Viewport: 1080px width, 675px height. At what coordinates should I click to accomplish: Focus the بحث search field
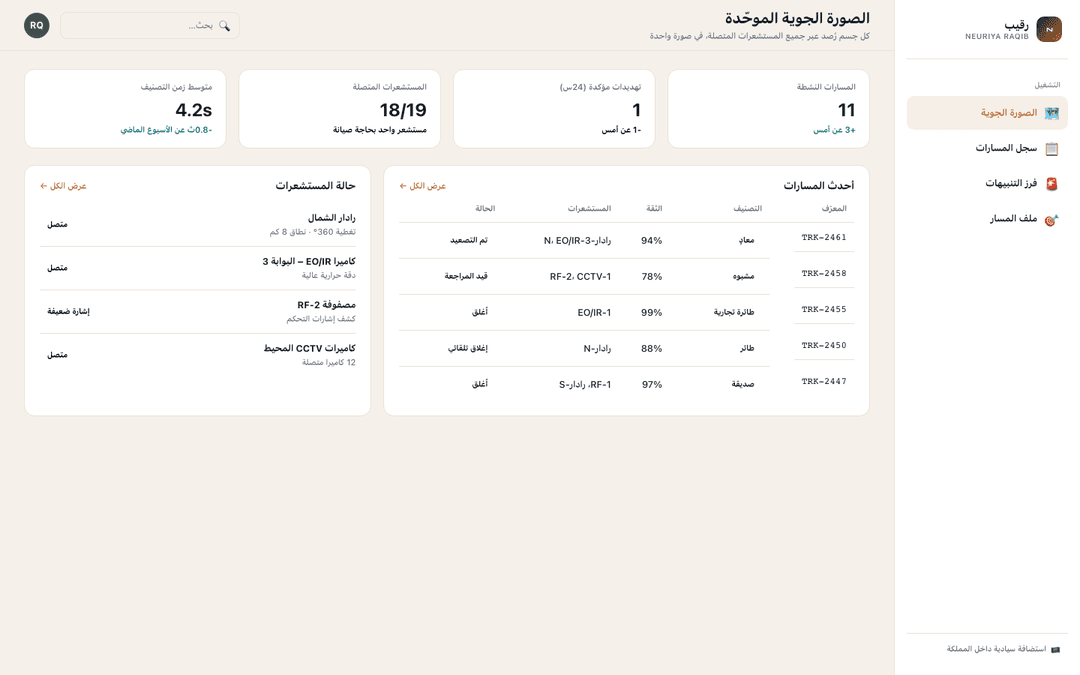[150, 25]
